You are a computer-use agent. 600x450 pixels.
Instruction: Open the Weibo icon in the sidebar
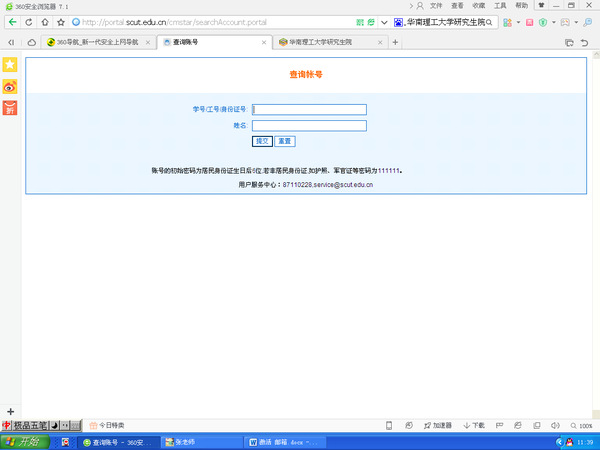point(10,86)
